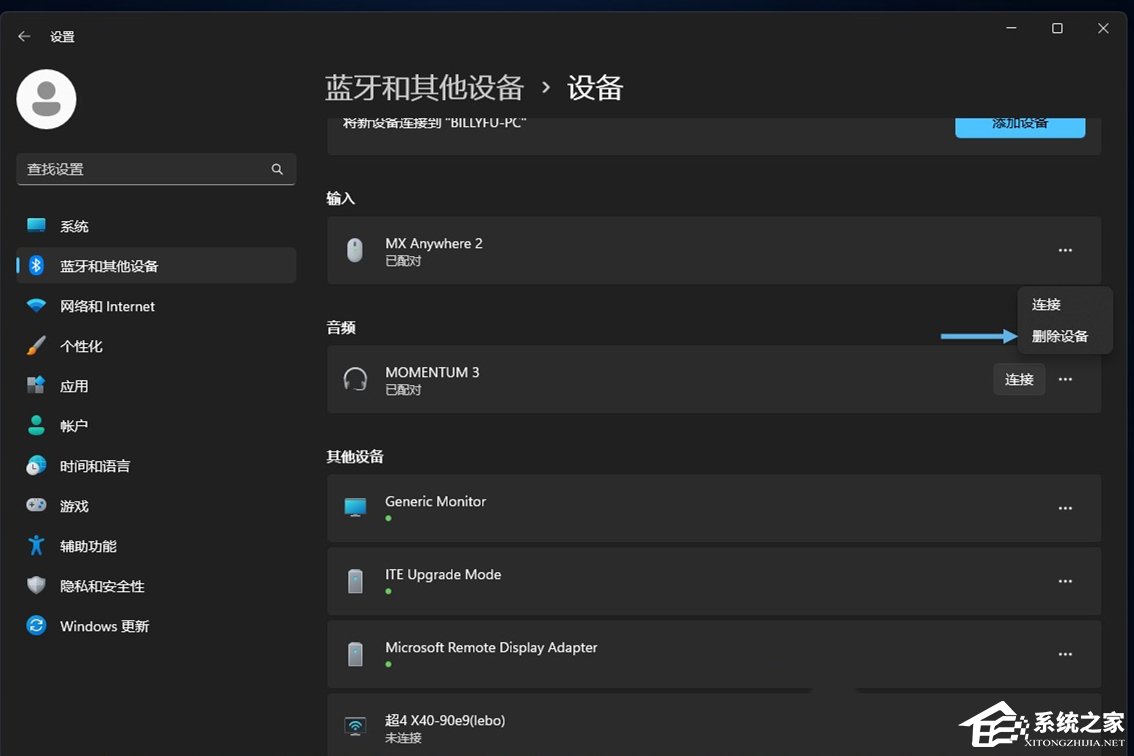Viewport: 1134px width, 756px height.
Task: Open 时间和语言 settings
Action: [94, 467]
